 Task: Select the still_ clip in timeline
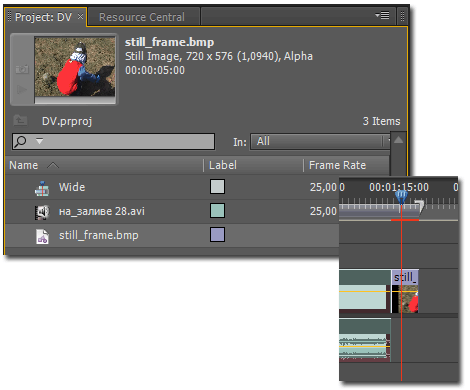click(x=405, y=291)
